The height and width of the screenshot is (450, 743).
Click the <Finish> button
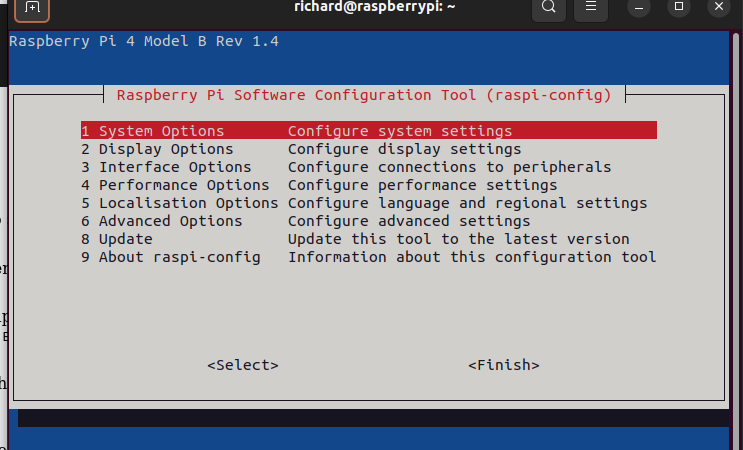click(x=504, y=365)
